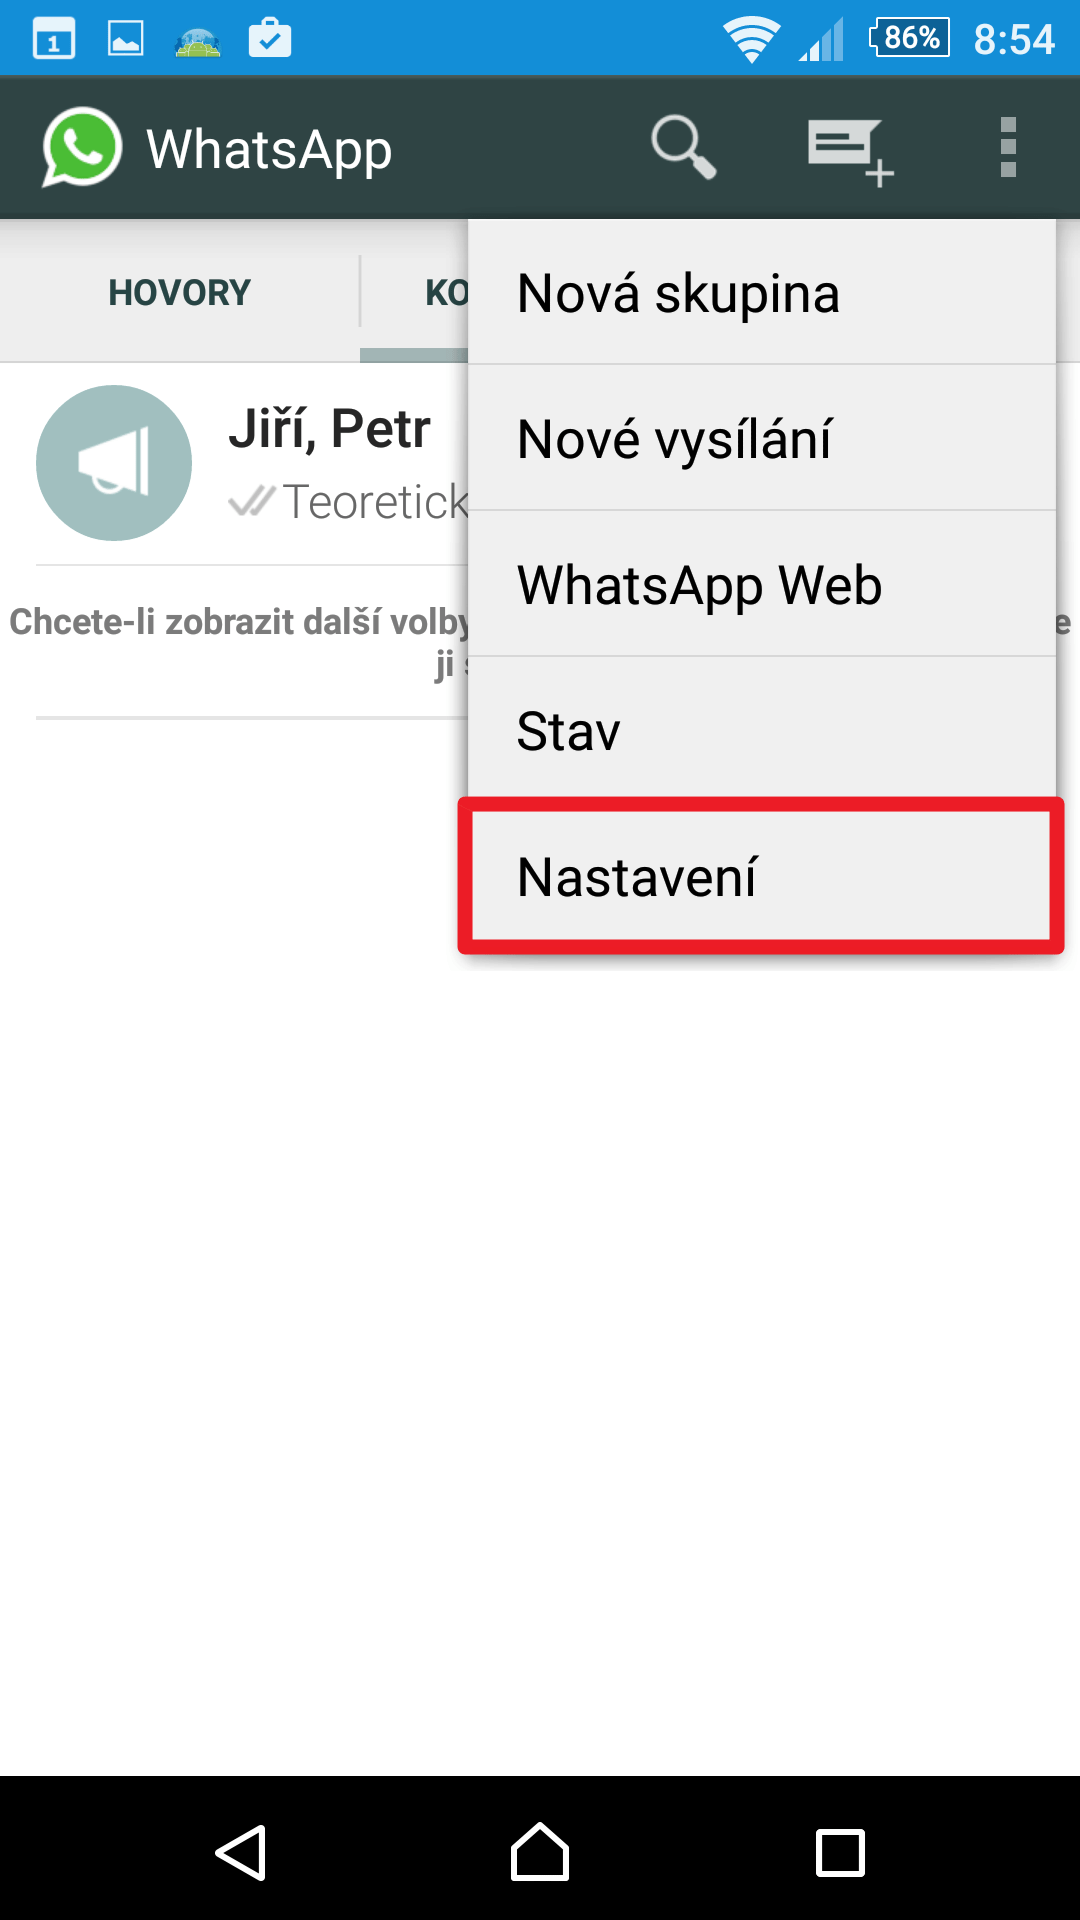Select Nová skupina menu item
The height and width of the screenshot is (1920, 1080).
pos(762,292)
